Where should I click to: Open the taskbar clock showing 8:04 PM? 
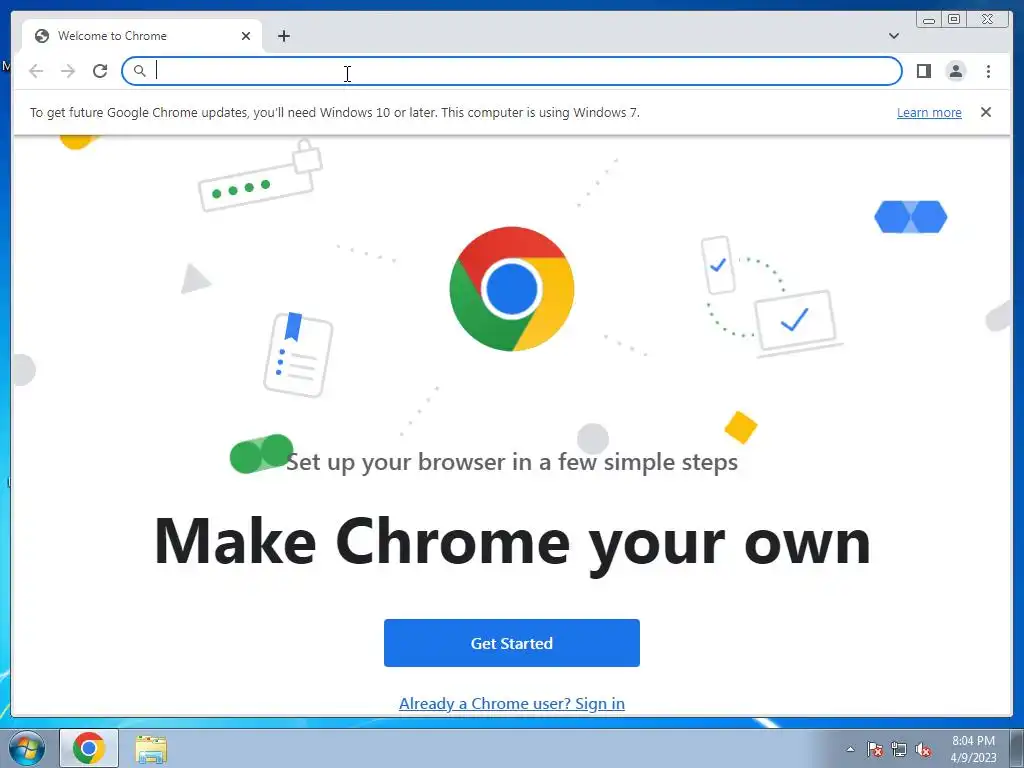pyautogui.click(x=973, y=749)
